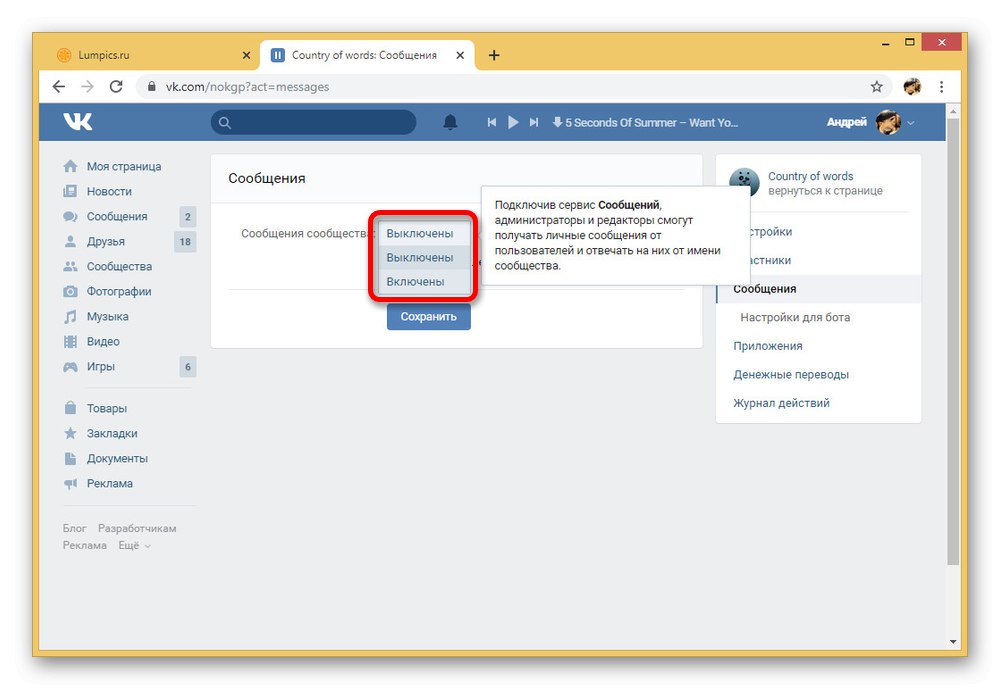Viewport: 1000px width, 689px height.
Task: Select second Выключены option in dropdown list
Action: click(424, 257)
